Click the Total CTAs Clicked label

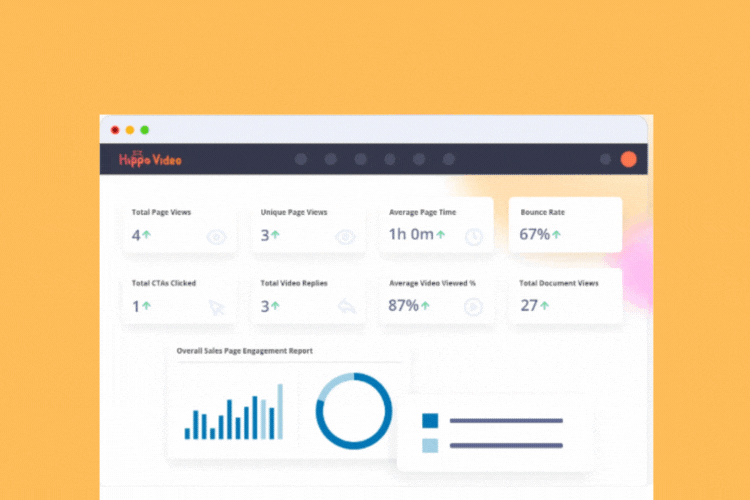pyautogui.click(x=164, y=283)
